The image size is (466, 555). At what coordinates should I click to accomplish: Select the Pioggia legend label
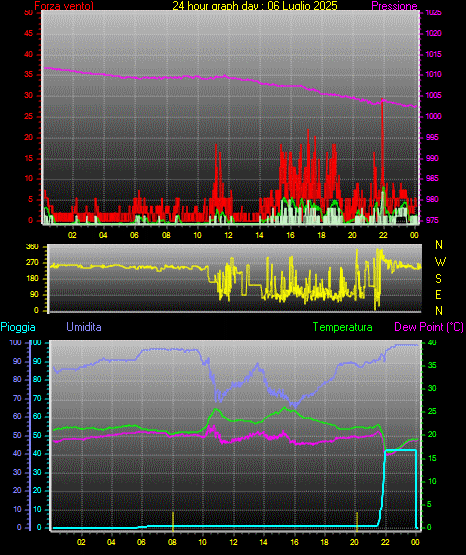18,327
